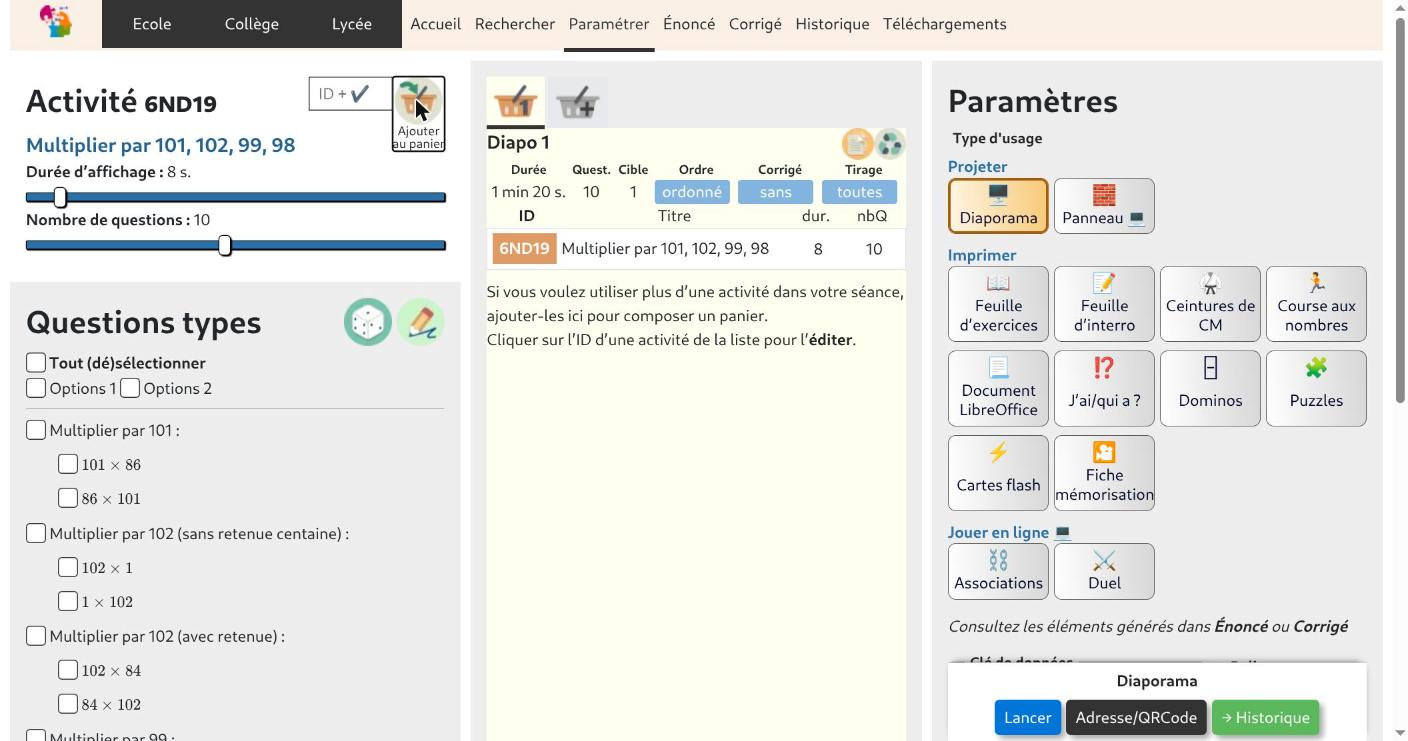Screen dimensions: 1408x741
Task: Add activity to basket with Ajouter au panier
Action: point(419,114)
